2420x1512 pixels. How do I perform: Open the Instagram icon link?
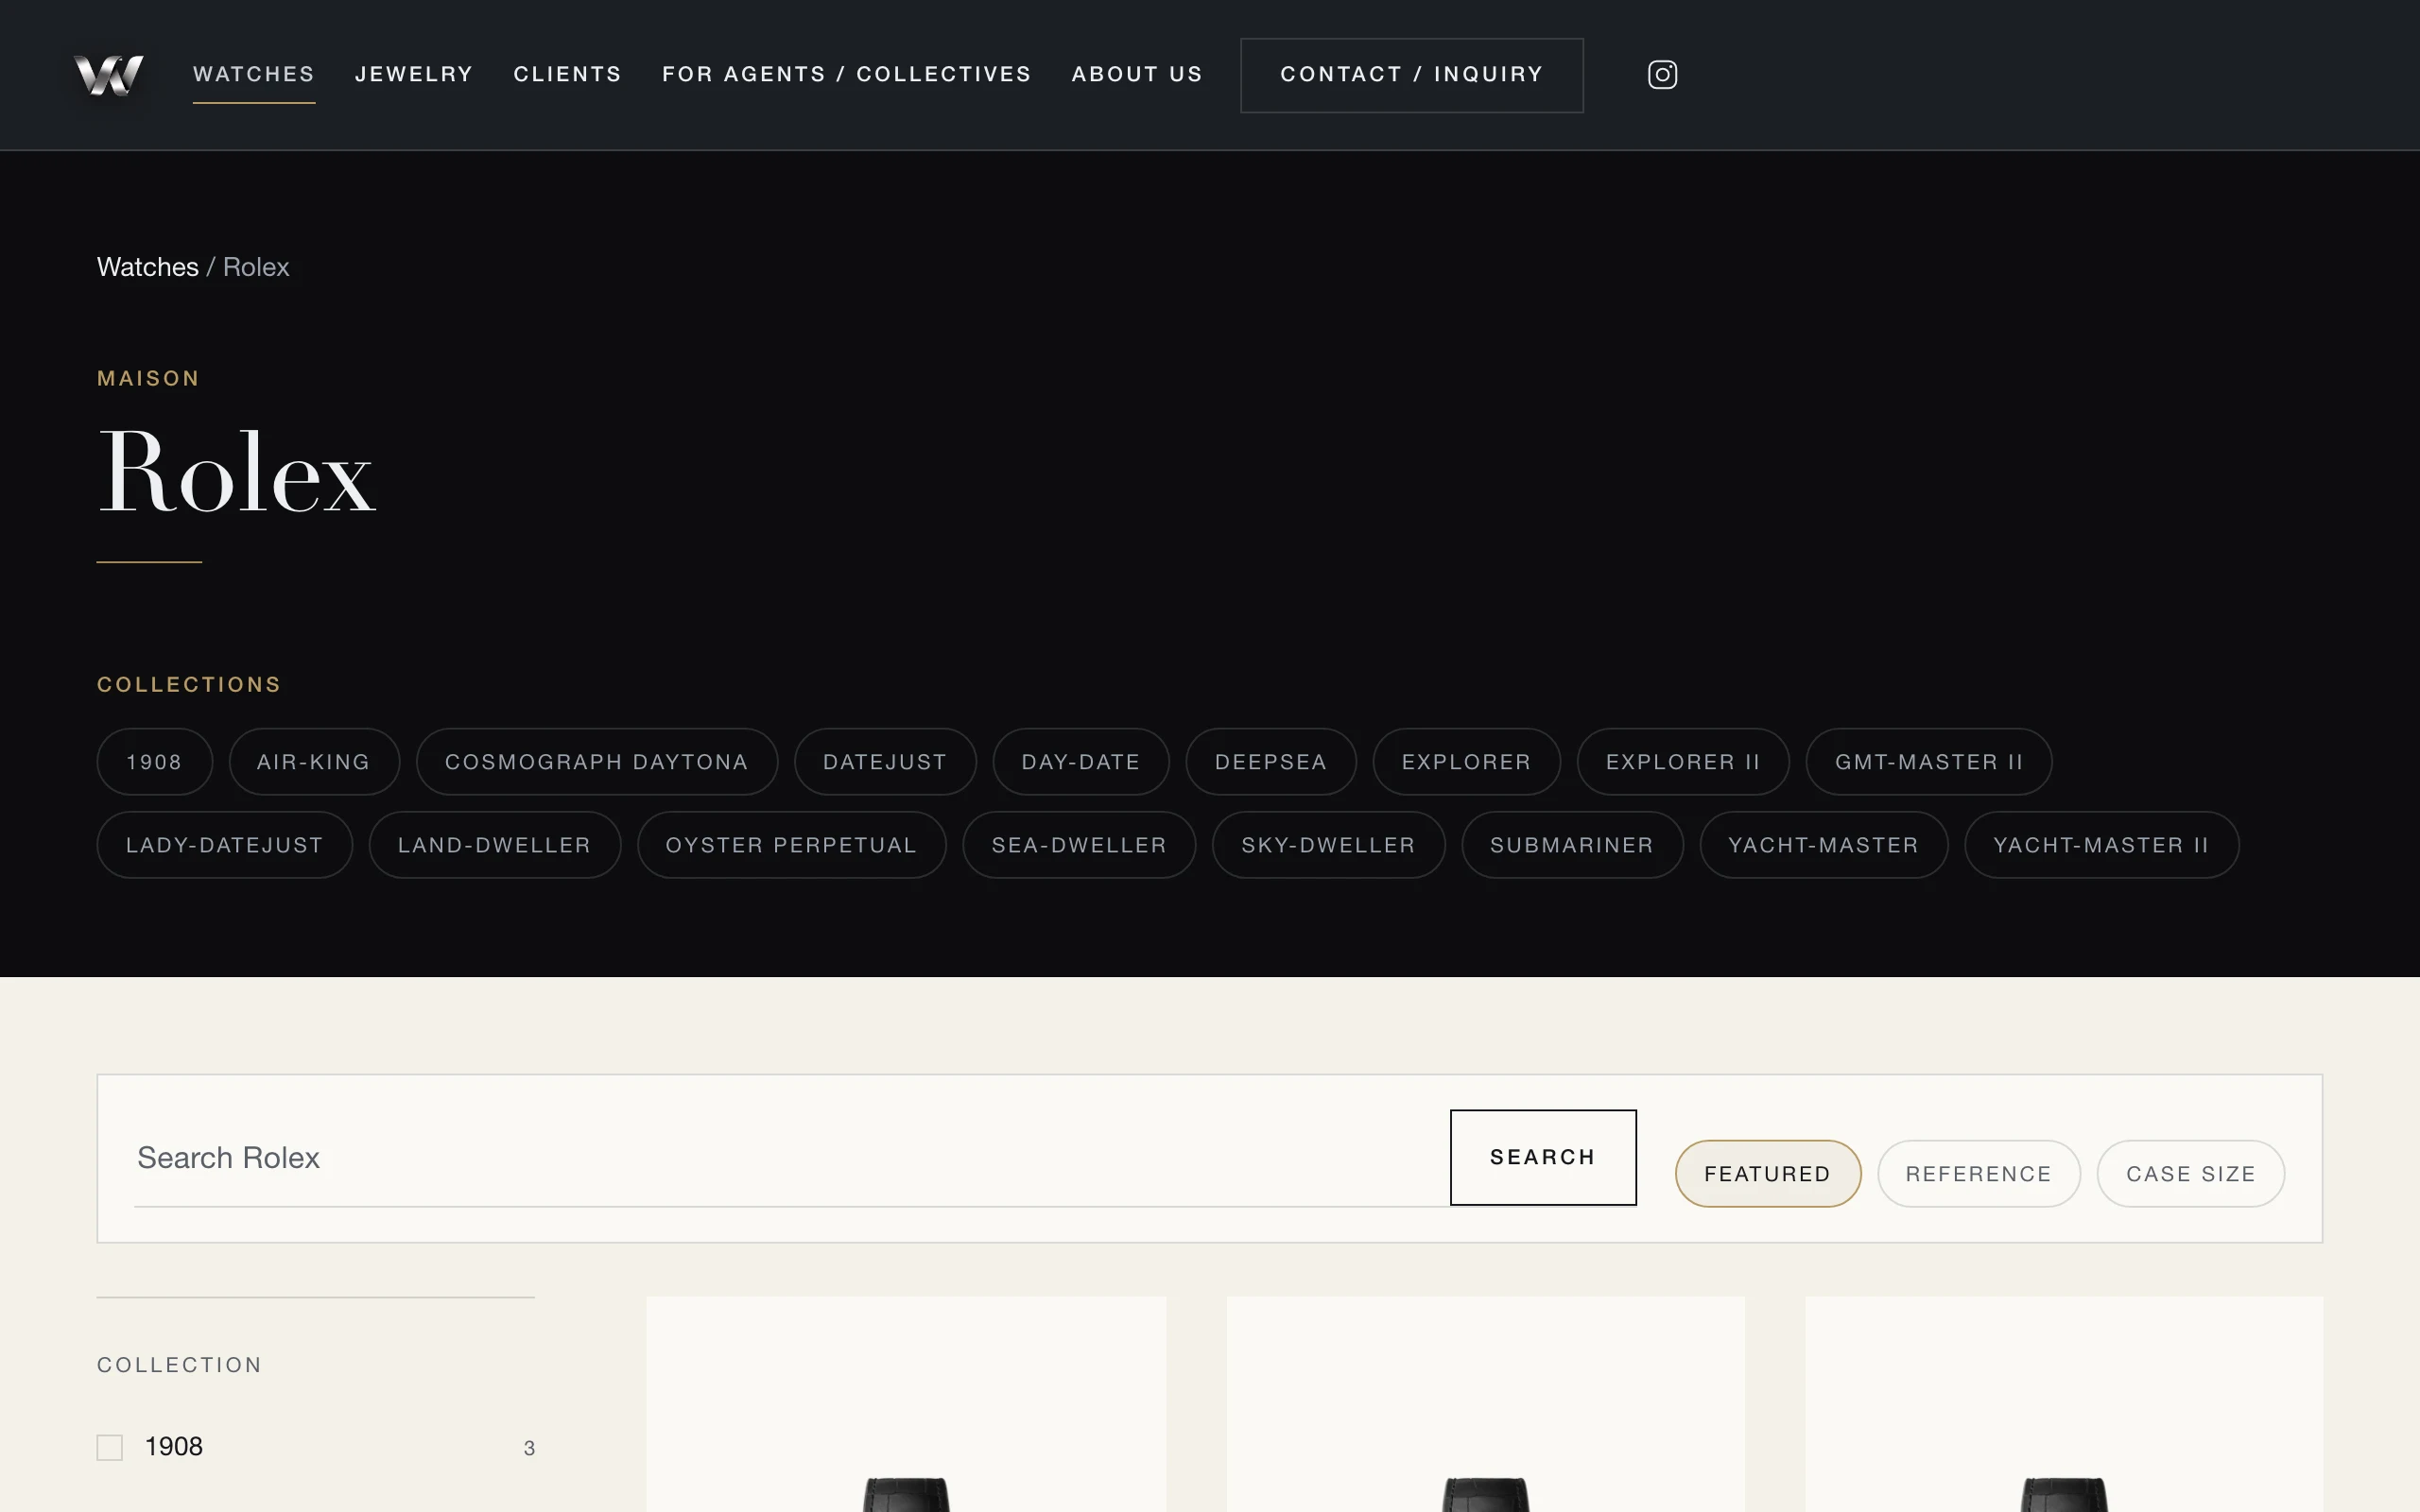1662,75
